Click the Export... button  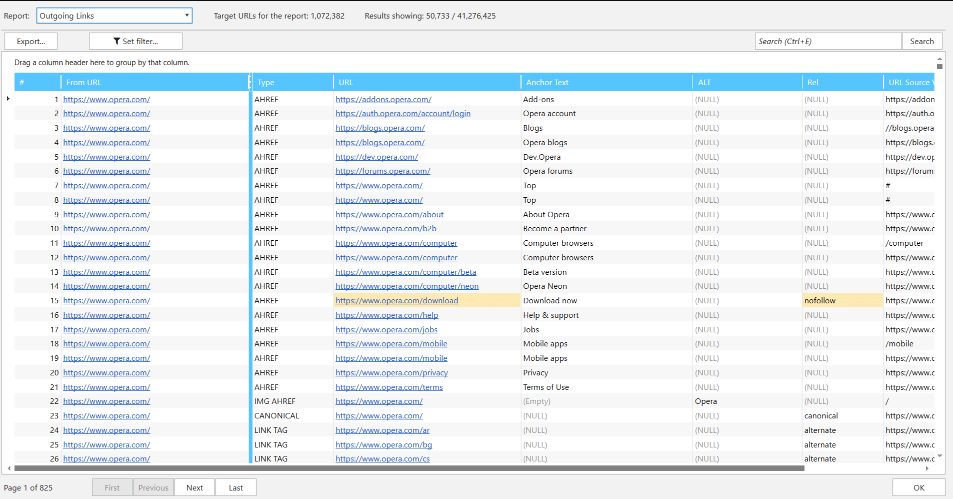31,41
